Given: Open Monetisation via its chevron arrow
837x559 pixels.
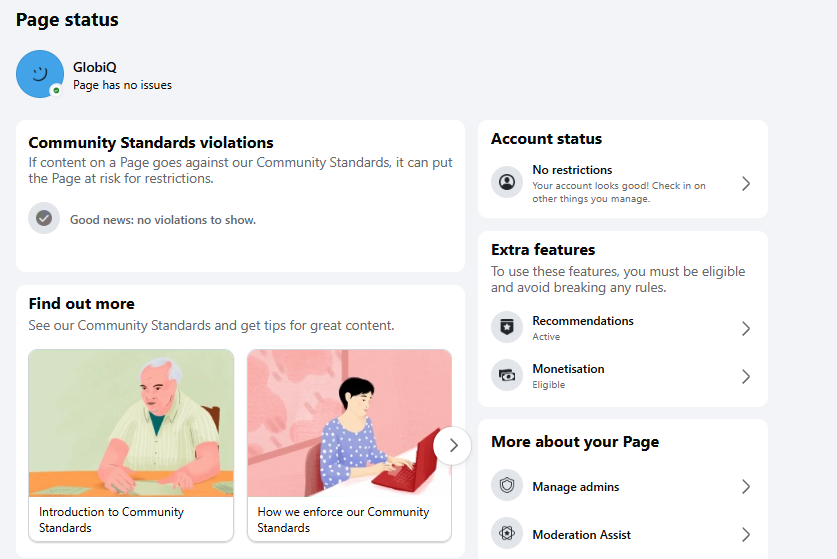Looking at the screenshot, I should 746,376.
